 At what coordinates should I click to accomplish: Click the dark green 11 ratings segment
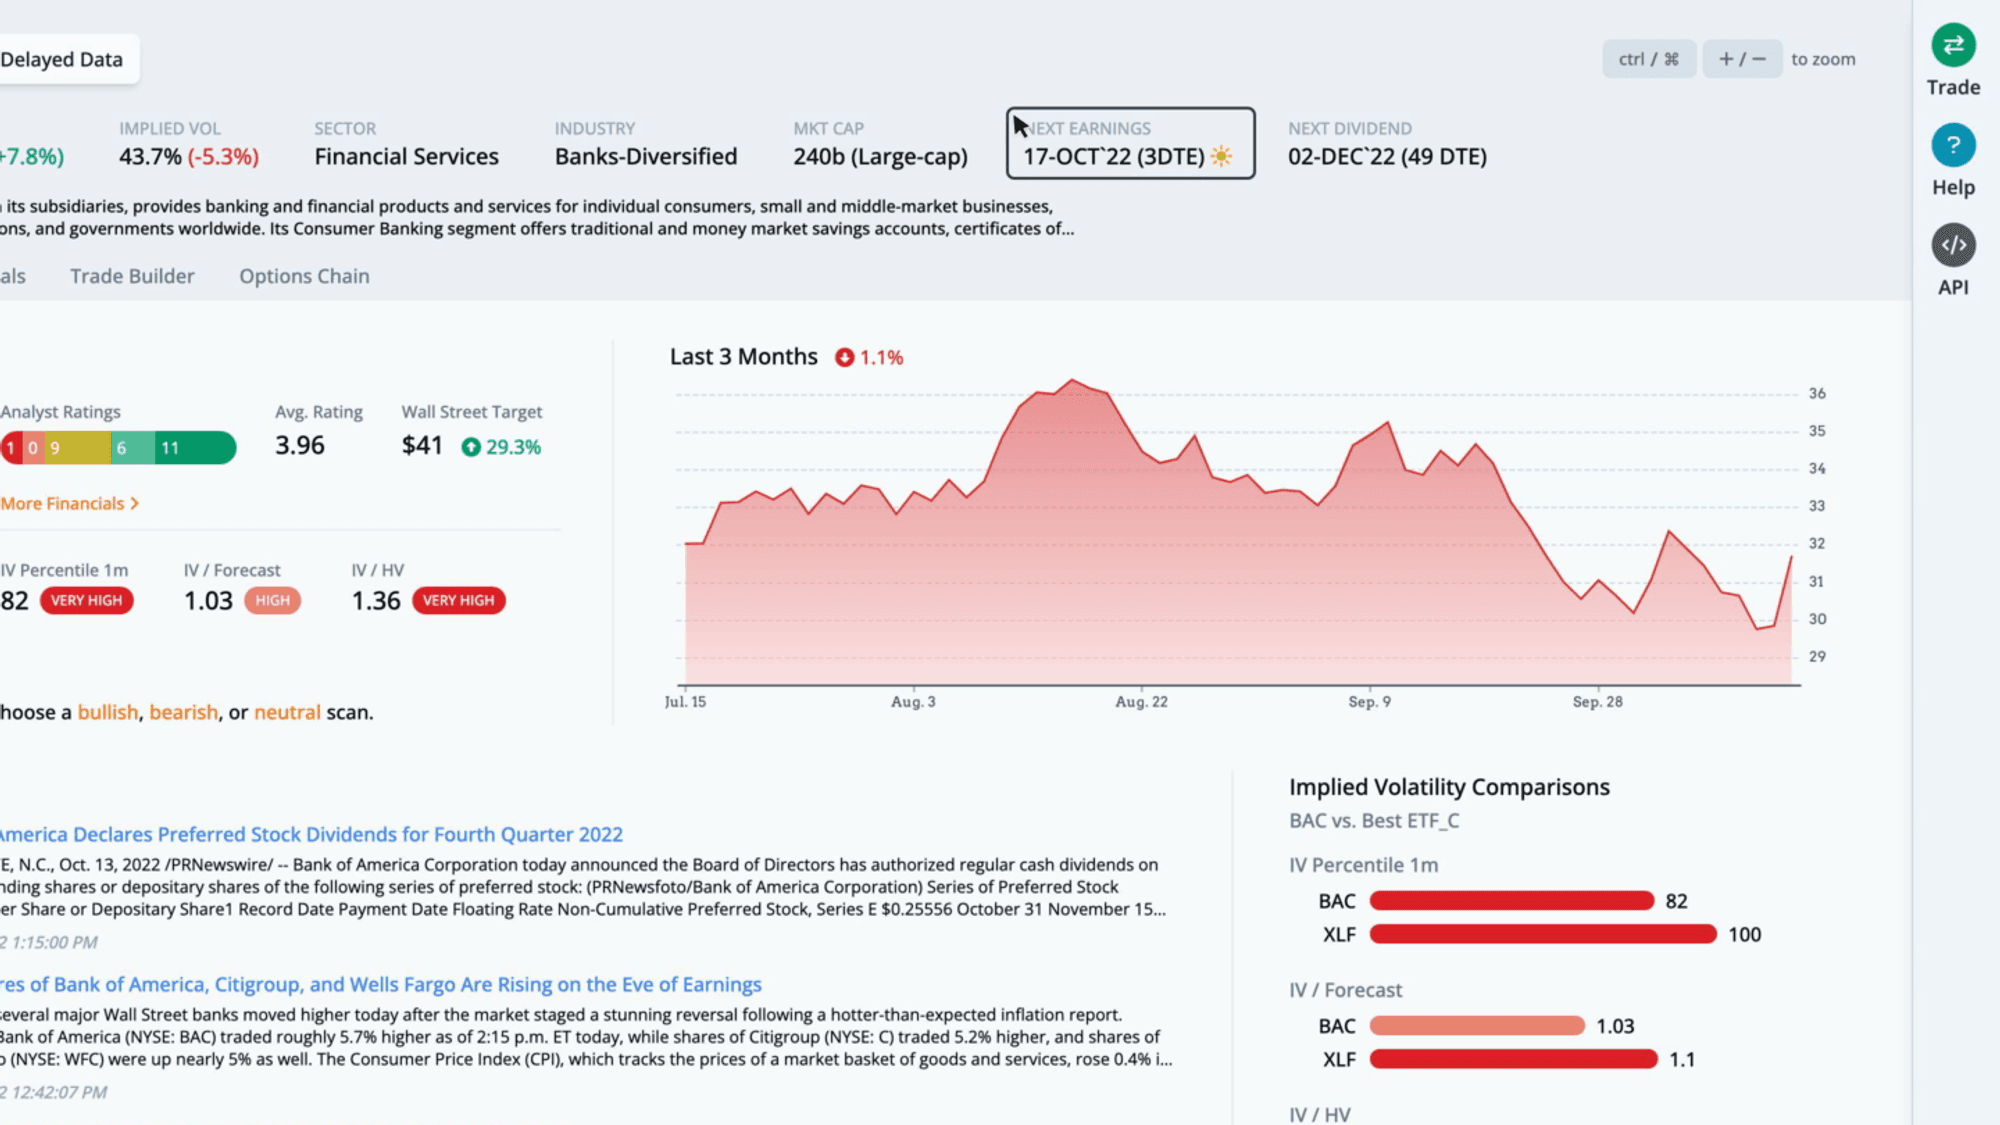coord(195,448)
